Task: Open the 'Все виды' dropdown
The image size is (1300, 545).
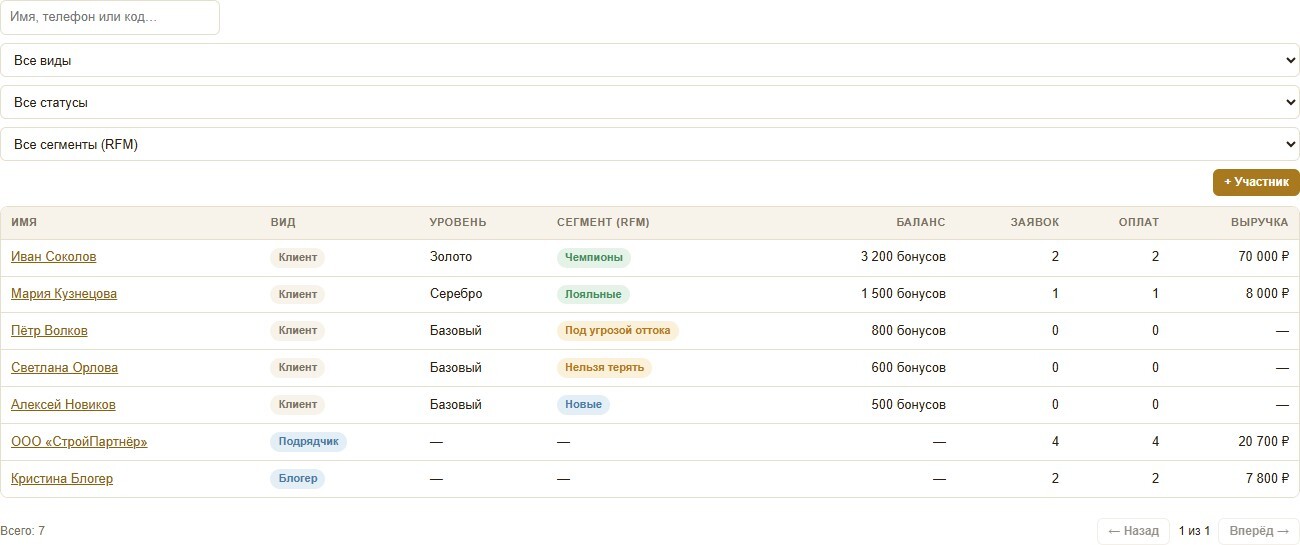Action: click(650, 60)
